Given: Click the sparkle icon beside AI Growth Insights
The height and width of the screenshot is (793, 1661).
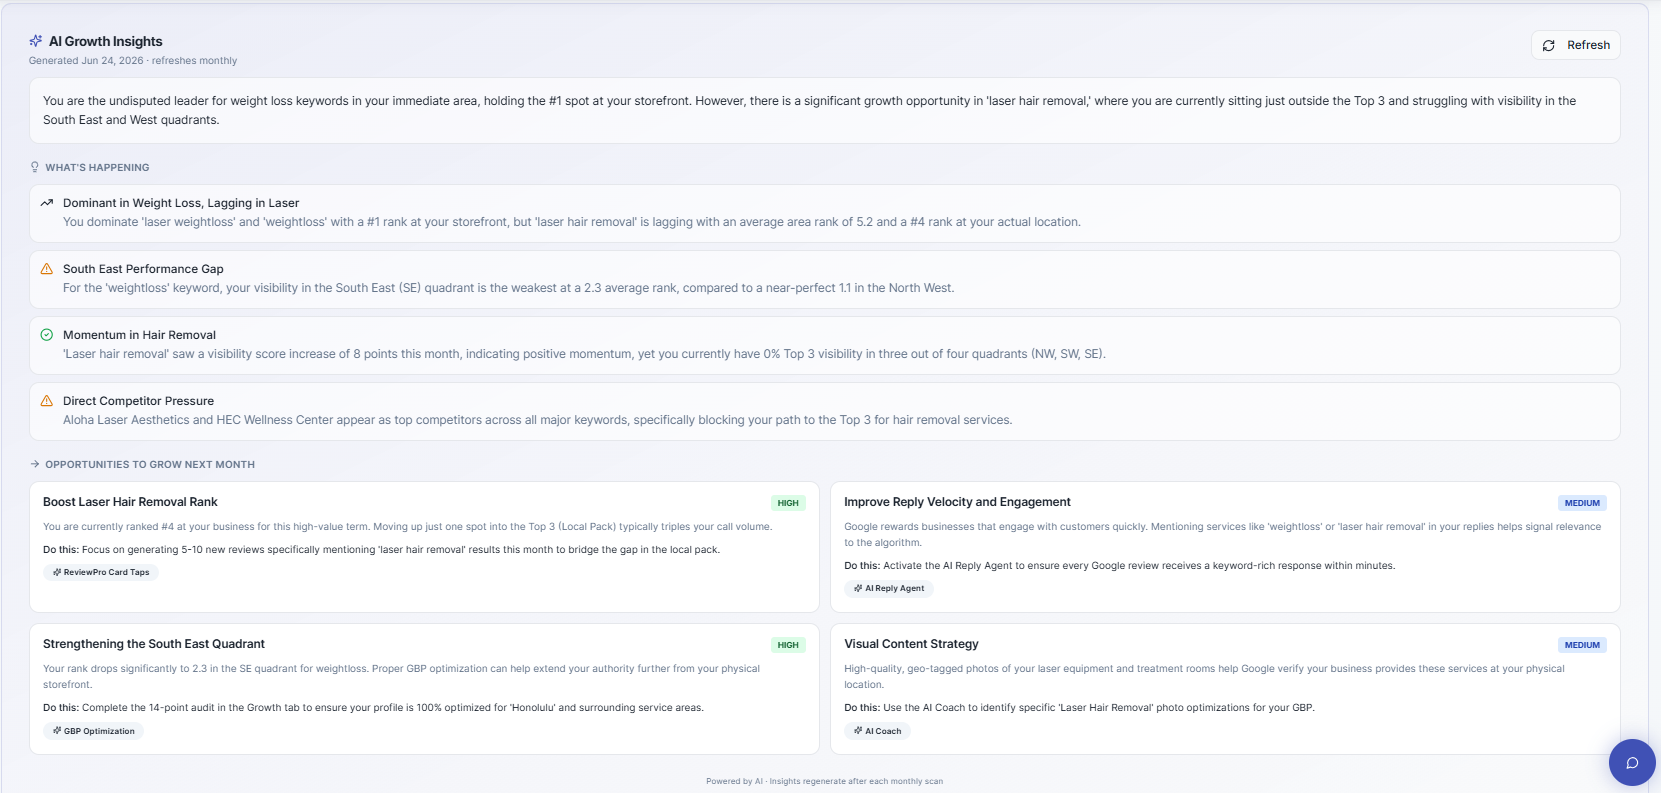Looking at the screenshot, I should click(36, 41).
